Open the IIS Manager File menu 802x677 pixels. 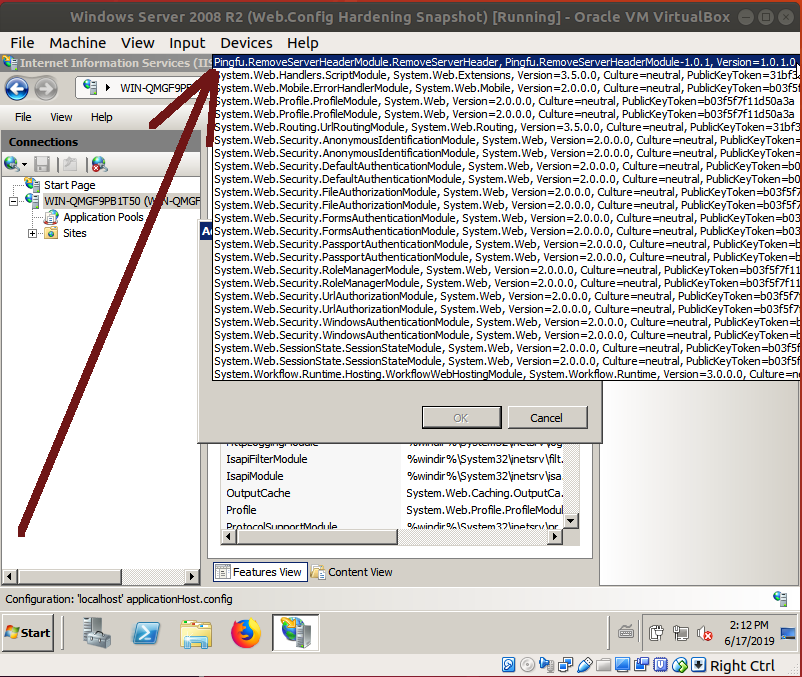coord(23,117)
